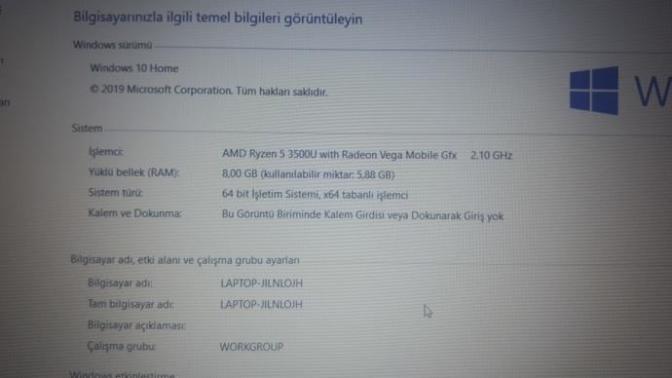Viewport: 672px width, 378px height.
Task: Click 'Bilgisayar adı, etki alanı ve çalışma grubu ayarları' heading
Action: tap(185, 260)
